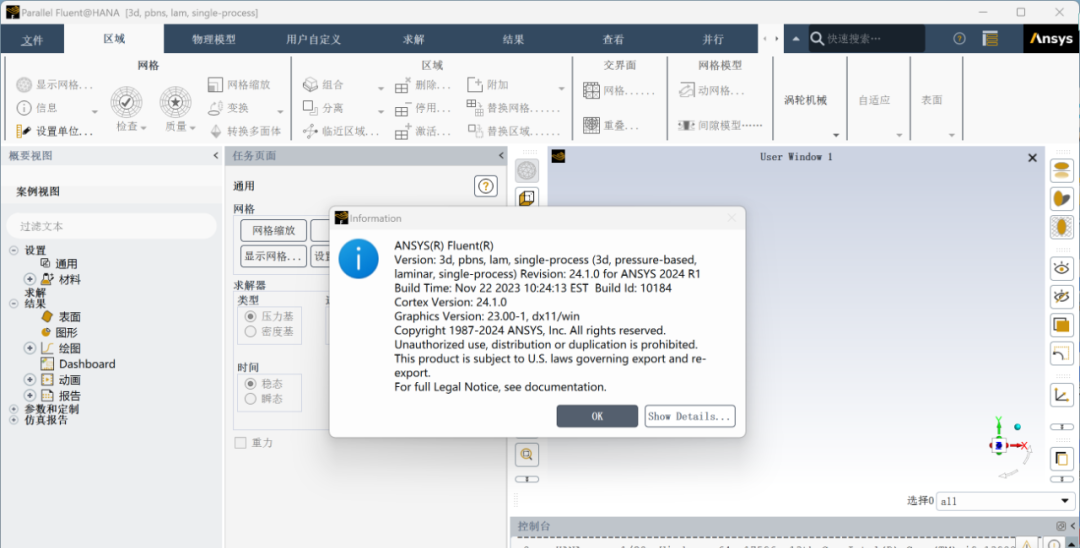
Task: Expand the Reports (报告) tree node
Action: 30,395
